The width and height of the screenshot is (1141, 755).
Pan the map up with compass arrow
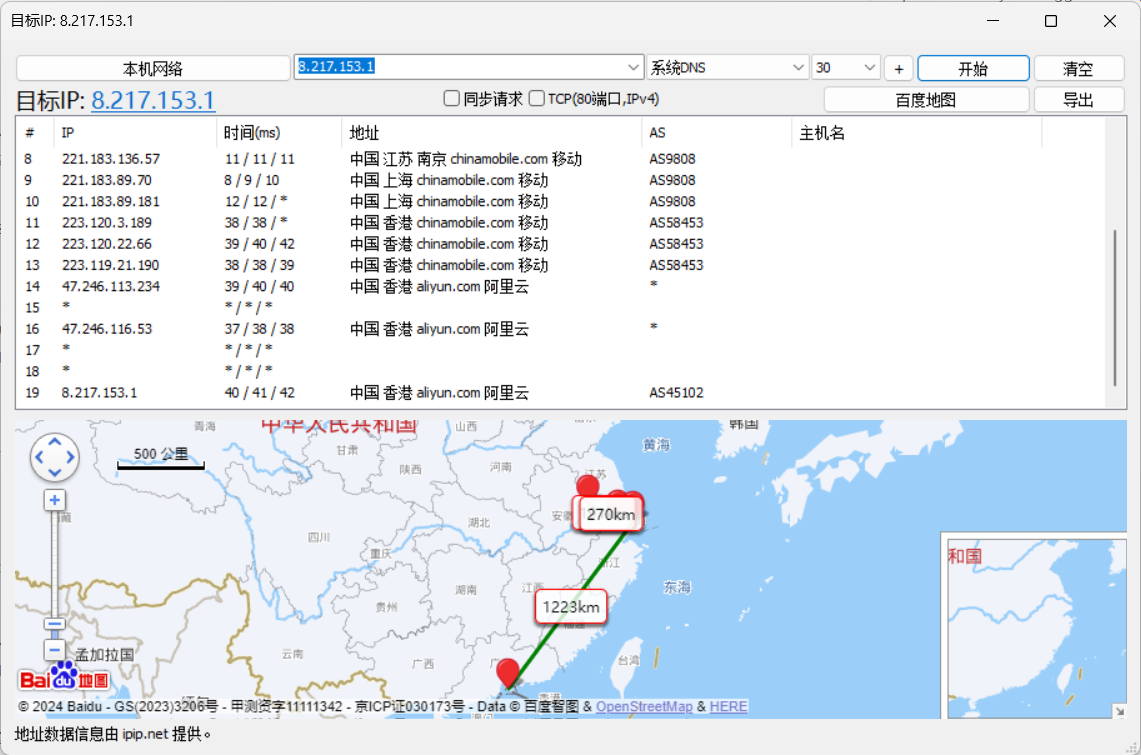pyautogui.click(x=55, y=442)
